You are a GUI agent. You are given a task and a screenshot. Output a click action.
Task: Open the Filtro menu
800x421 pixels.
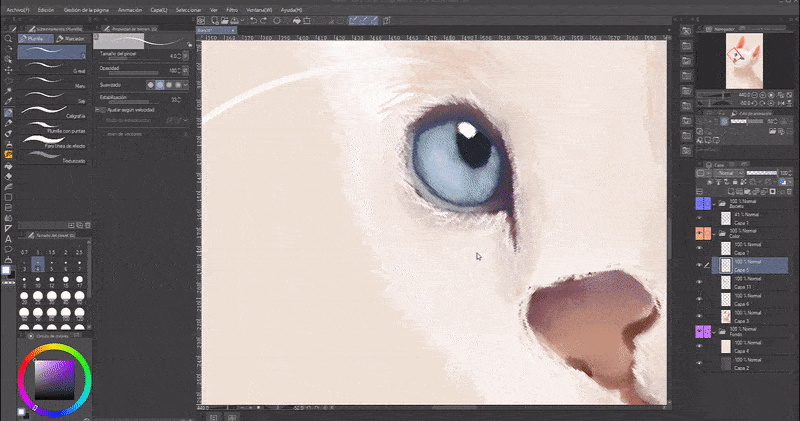pyautogui.click(x=232, y=10)
